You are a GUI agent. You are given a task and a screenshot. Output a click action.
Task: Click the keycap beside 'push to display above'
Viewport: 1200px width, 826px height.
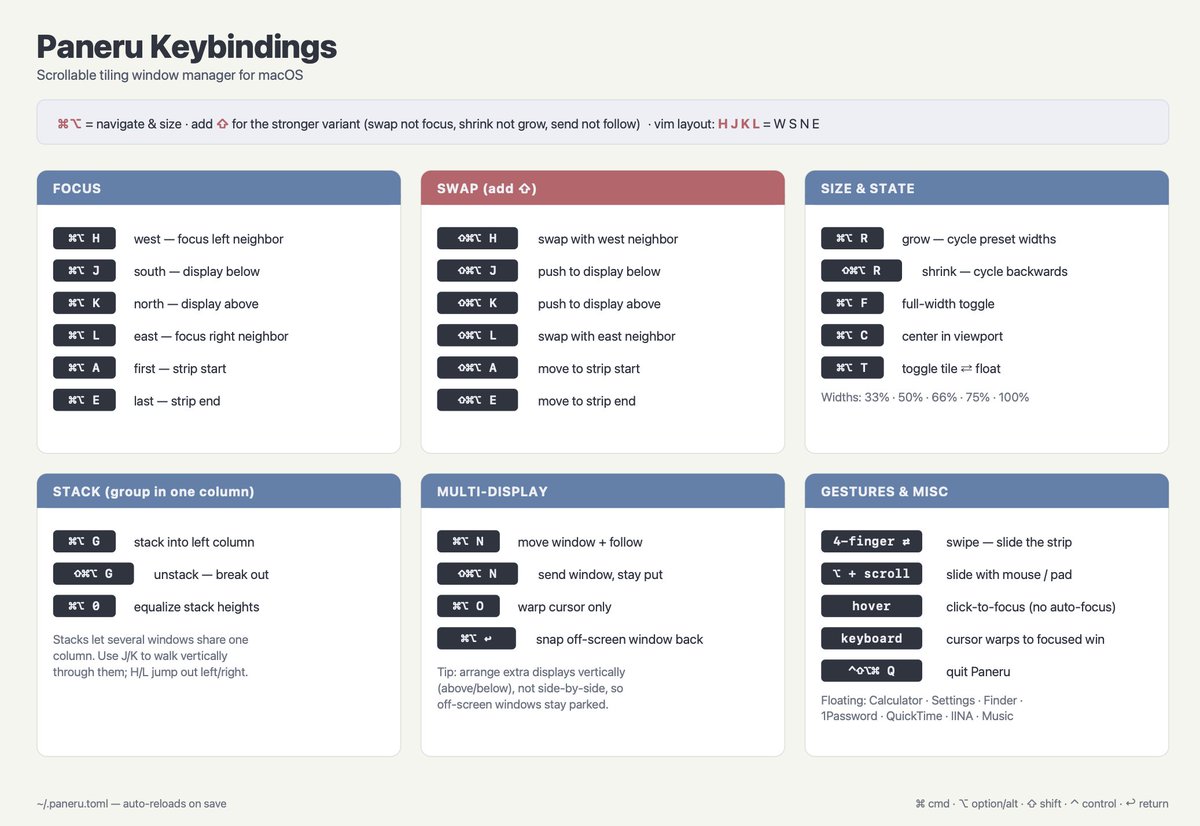click(477, 303)
